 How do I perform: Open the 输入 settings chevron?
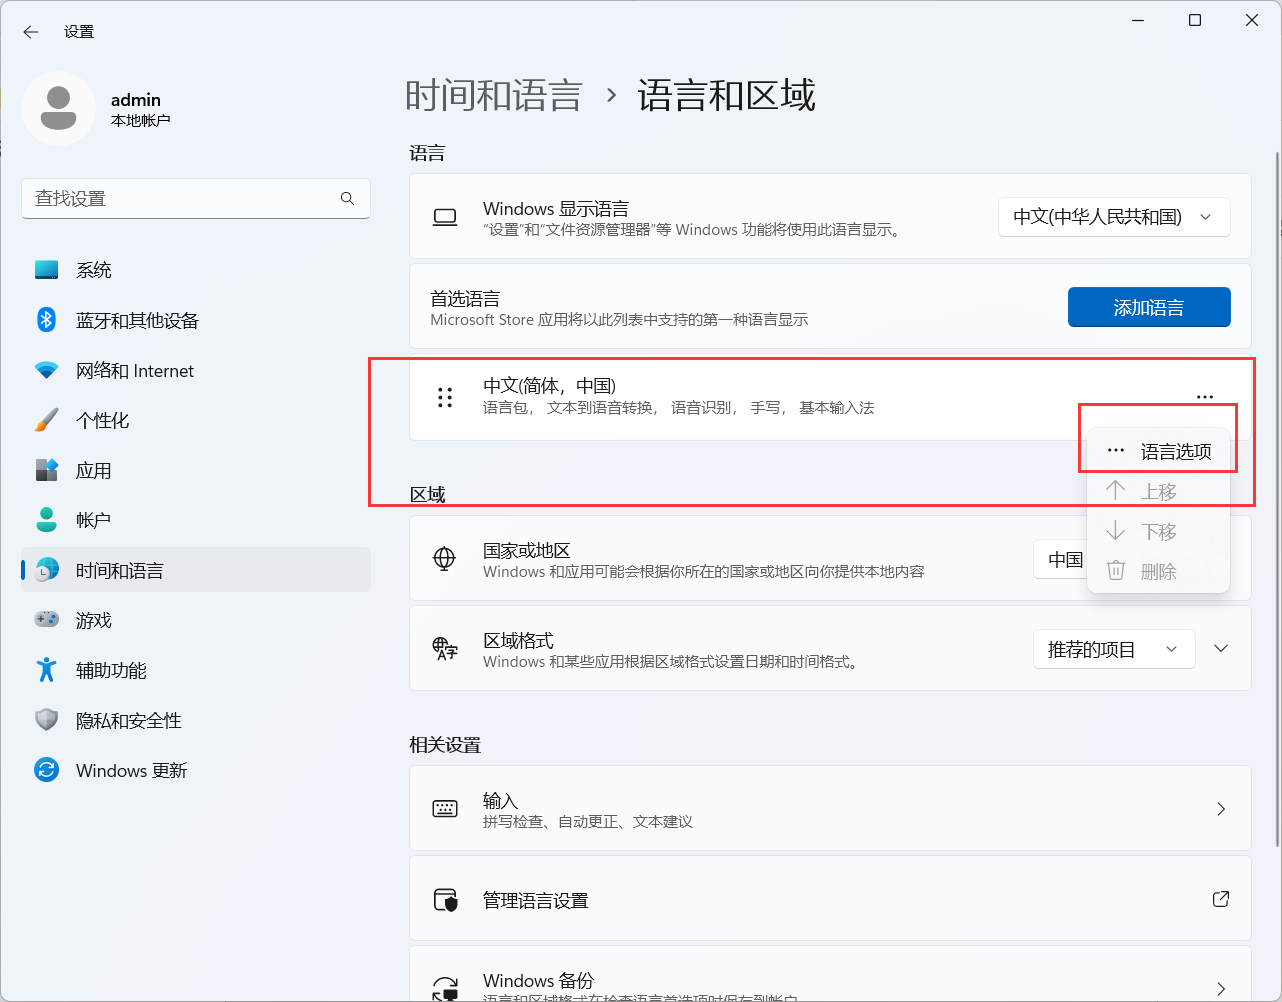click(x=1221, y=808)
